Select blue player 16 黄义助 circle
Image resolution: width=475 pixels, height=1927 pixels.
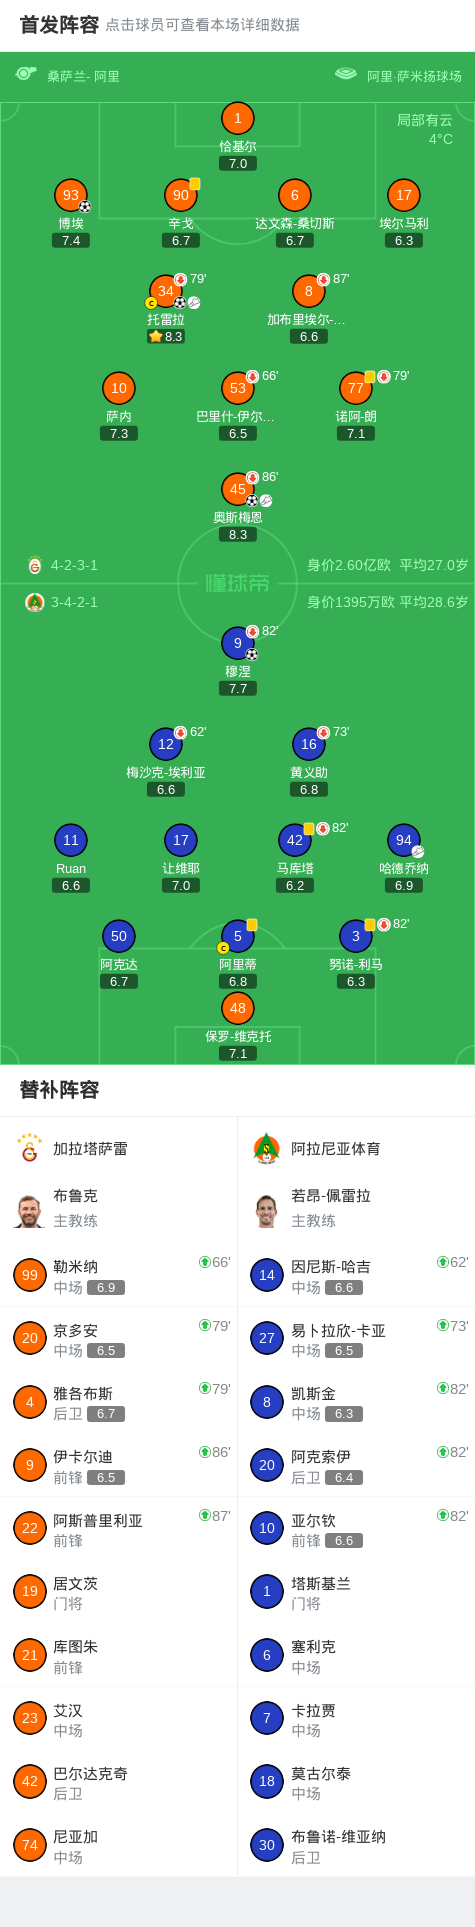click(x=309, y=744)
